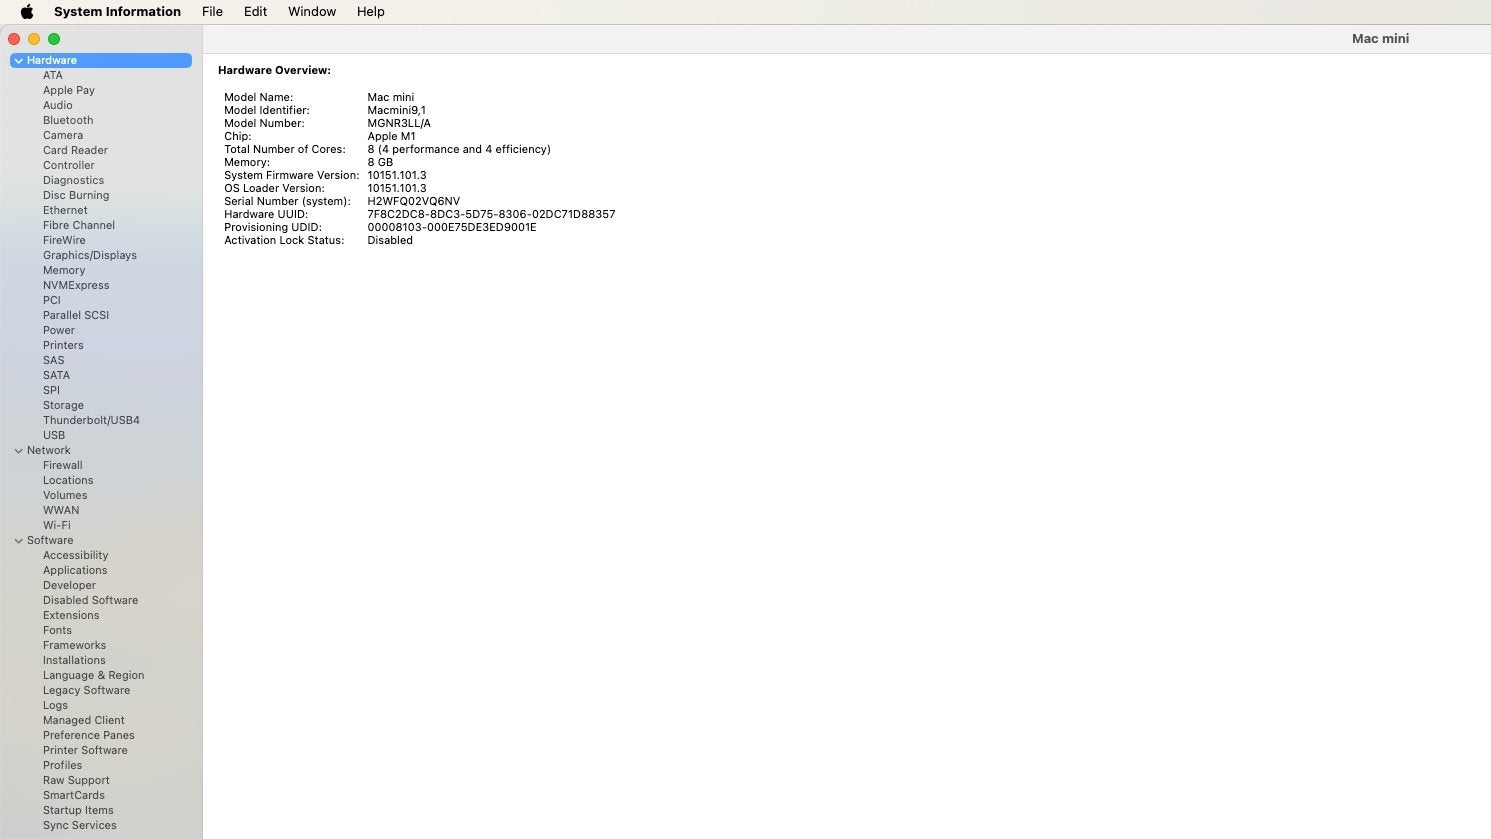Select Disc Burning in the sidebar
Image resolution: width=1491 pixels, height=839 pixels.
(76, 196)
